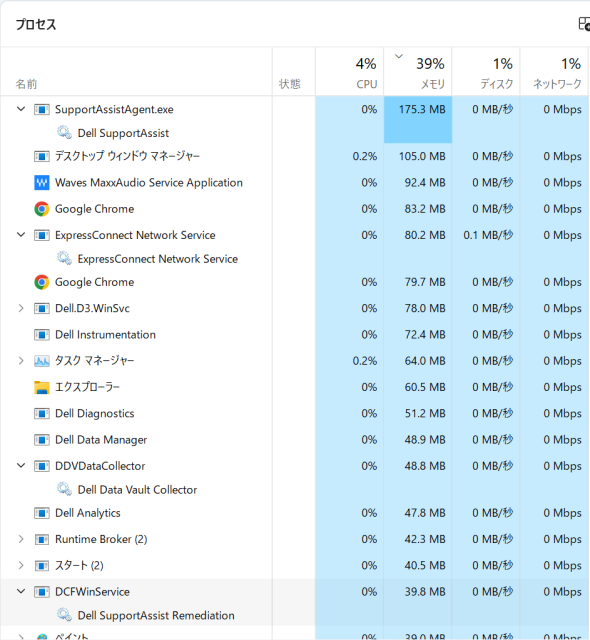590x640 pixels.
Task: Select the Waves MaxxAudio Service Application name
Action: tap(149, 182)
